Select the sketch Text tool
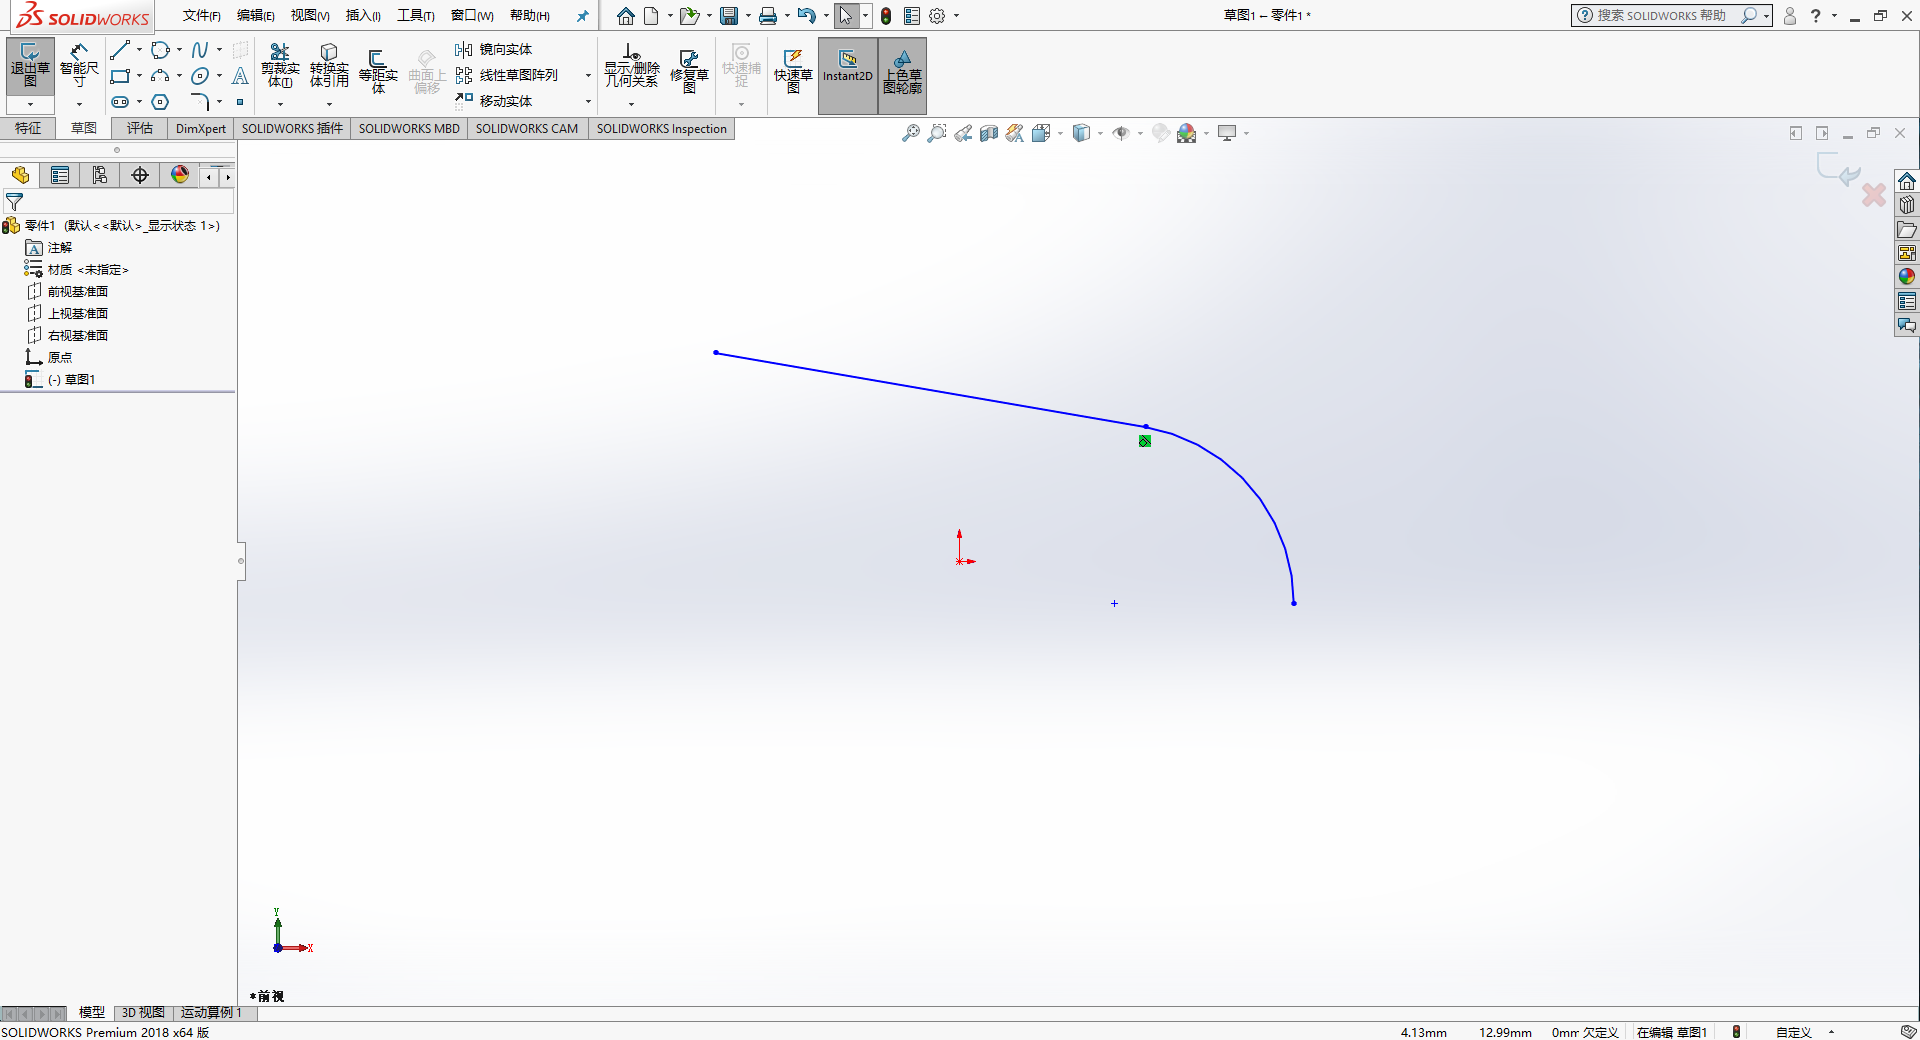Image resolution: width=1920 pixels, height=1040 pixels. click(x=240, y=76)
